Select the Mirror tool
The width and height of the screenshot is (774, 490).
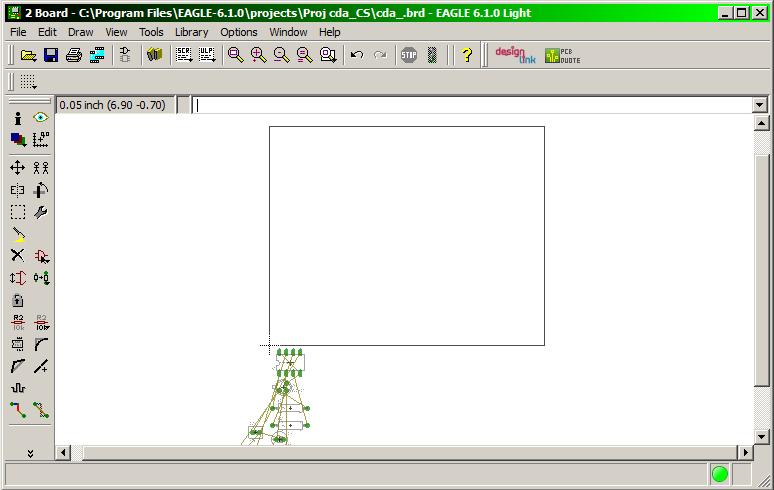click(x=18, y=190)
